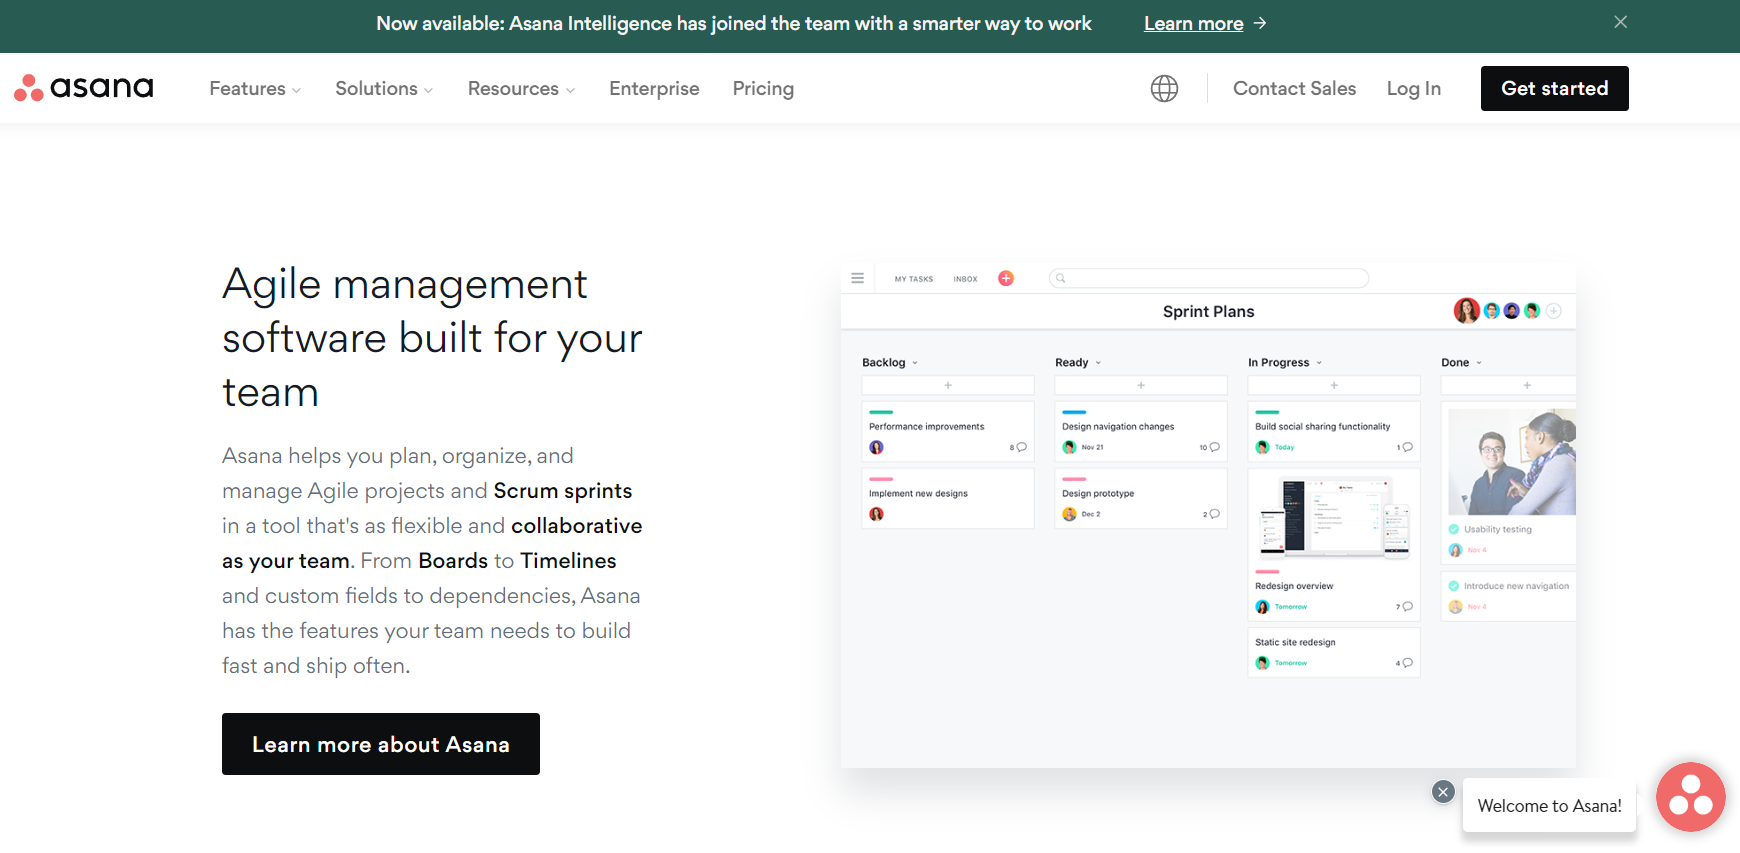Screen dimensions: 1740x853
Task: Click the Get started button
Action: (x=1554, y=88)
